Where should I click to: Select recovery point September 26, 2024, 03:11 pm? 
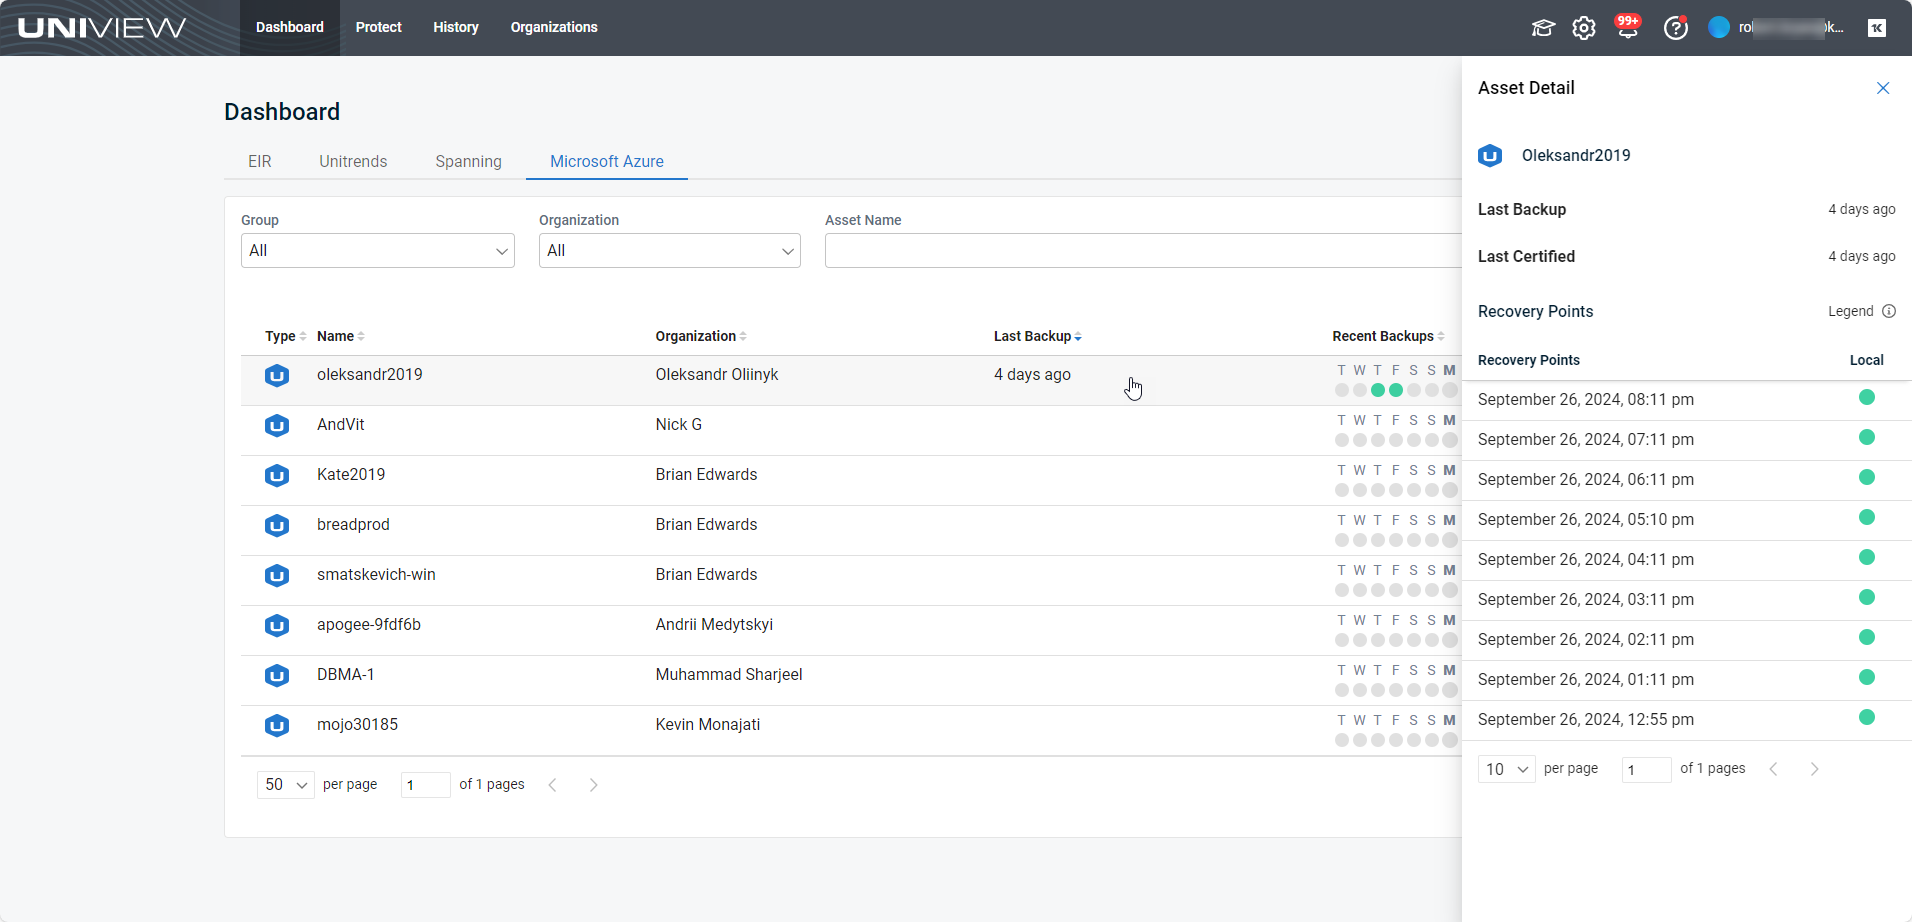tap(1586, 600)
